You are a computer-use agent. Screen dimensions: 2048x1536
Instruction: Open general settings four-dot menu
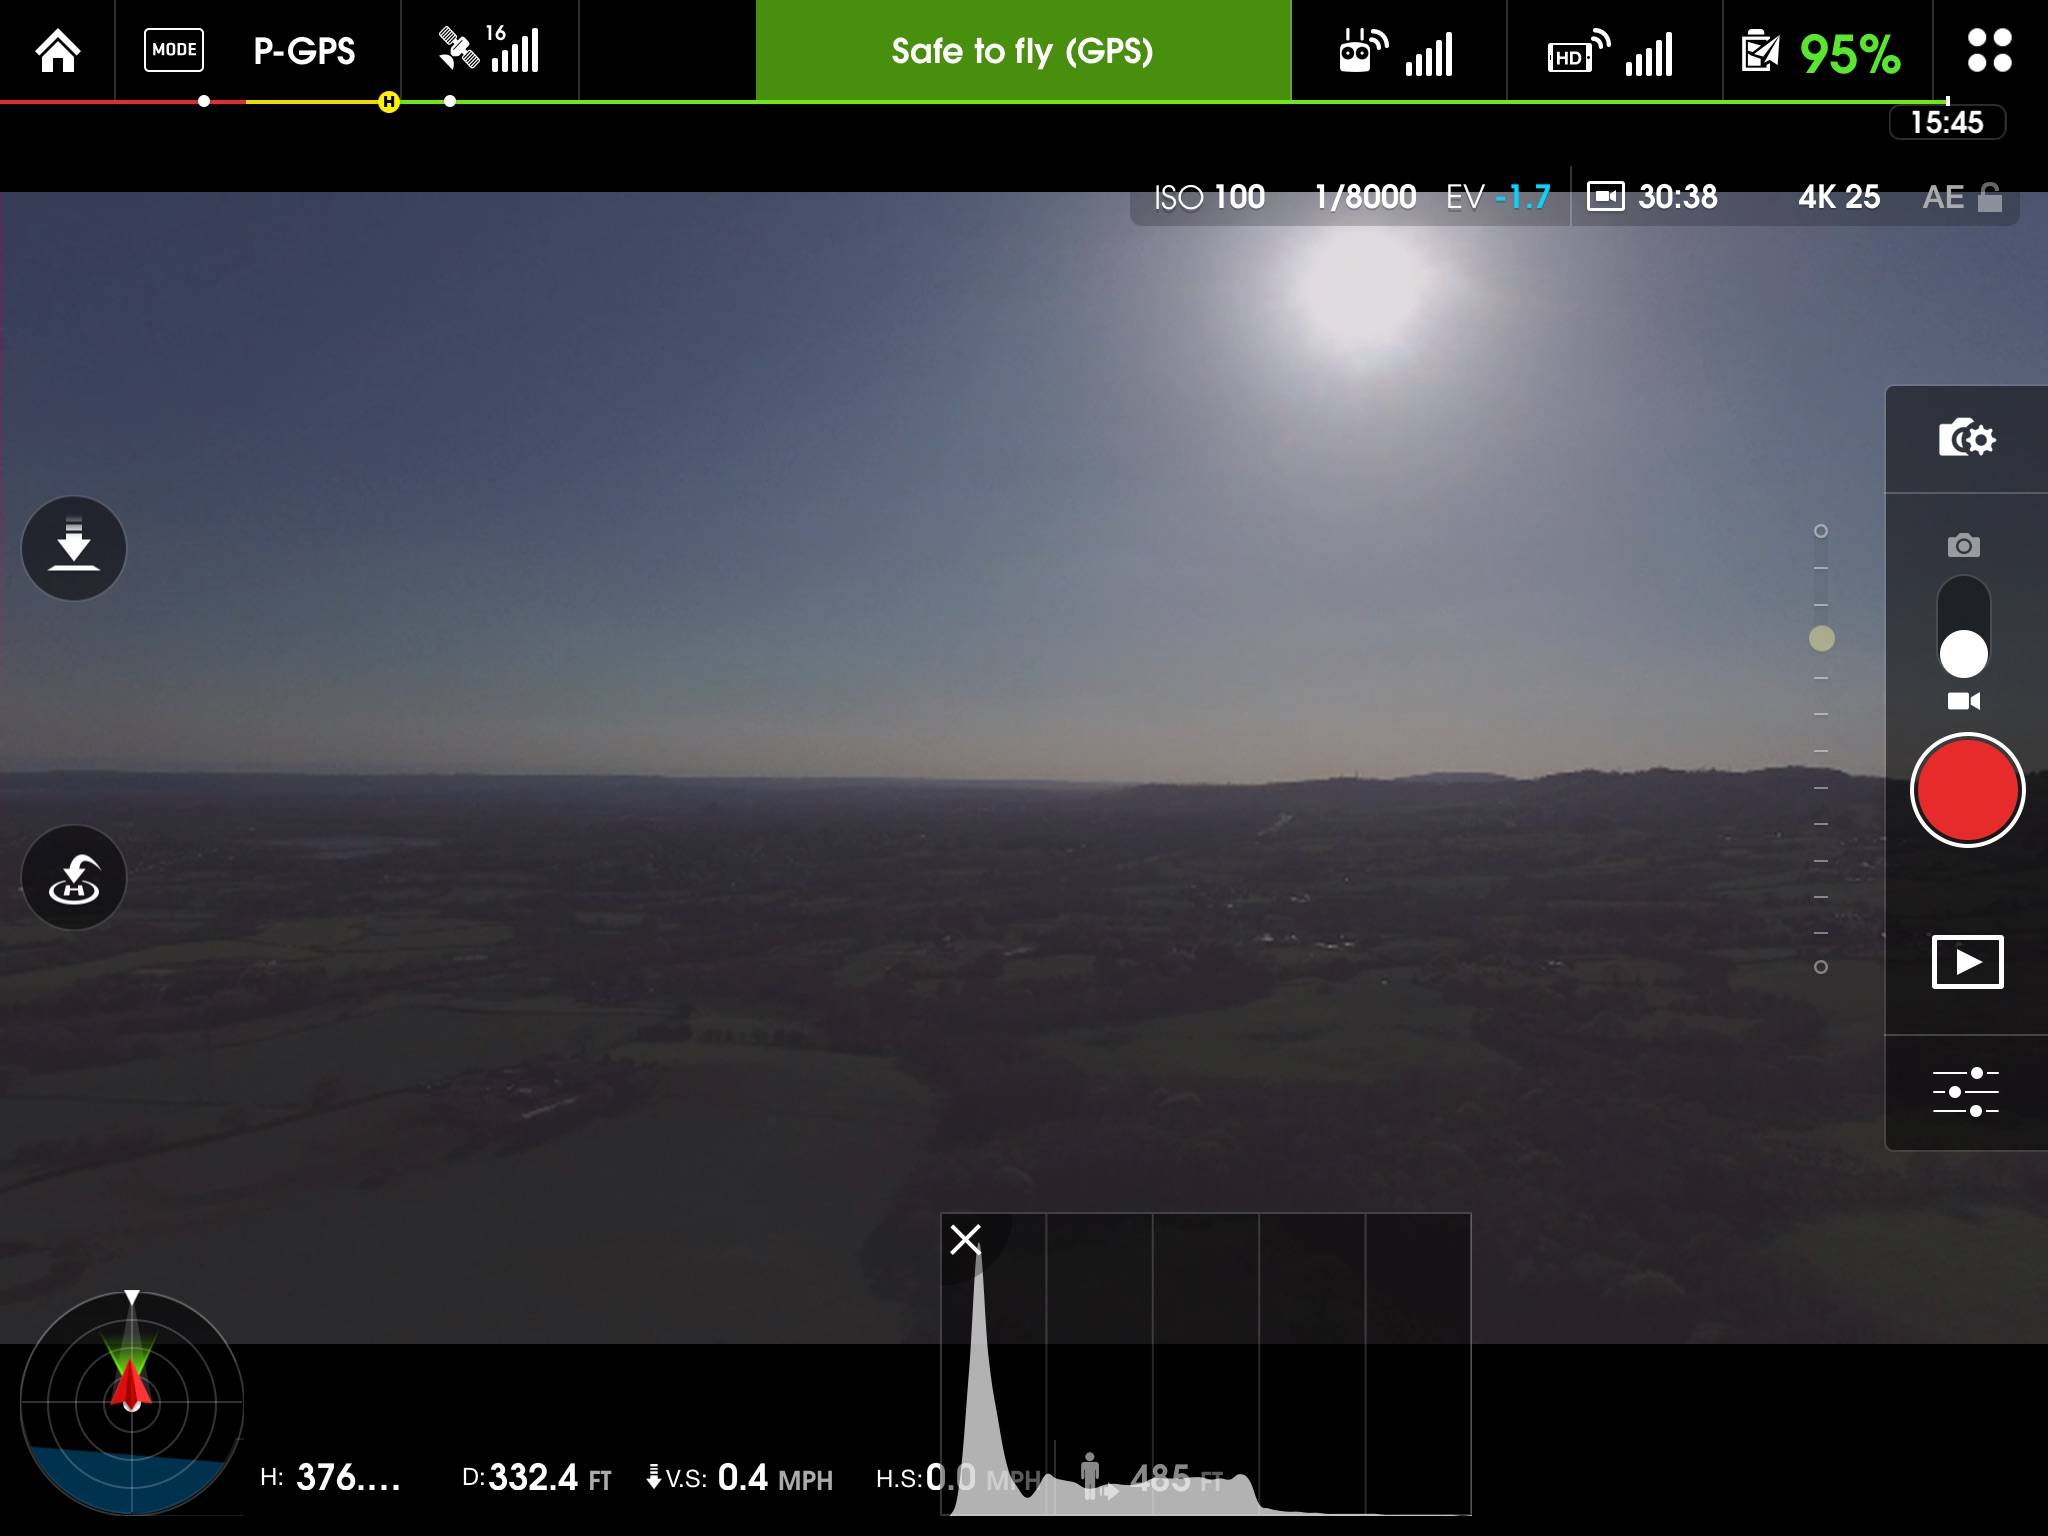coord(1989,50)
